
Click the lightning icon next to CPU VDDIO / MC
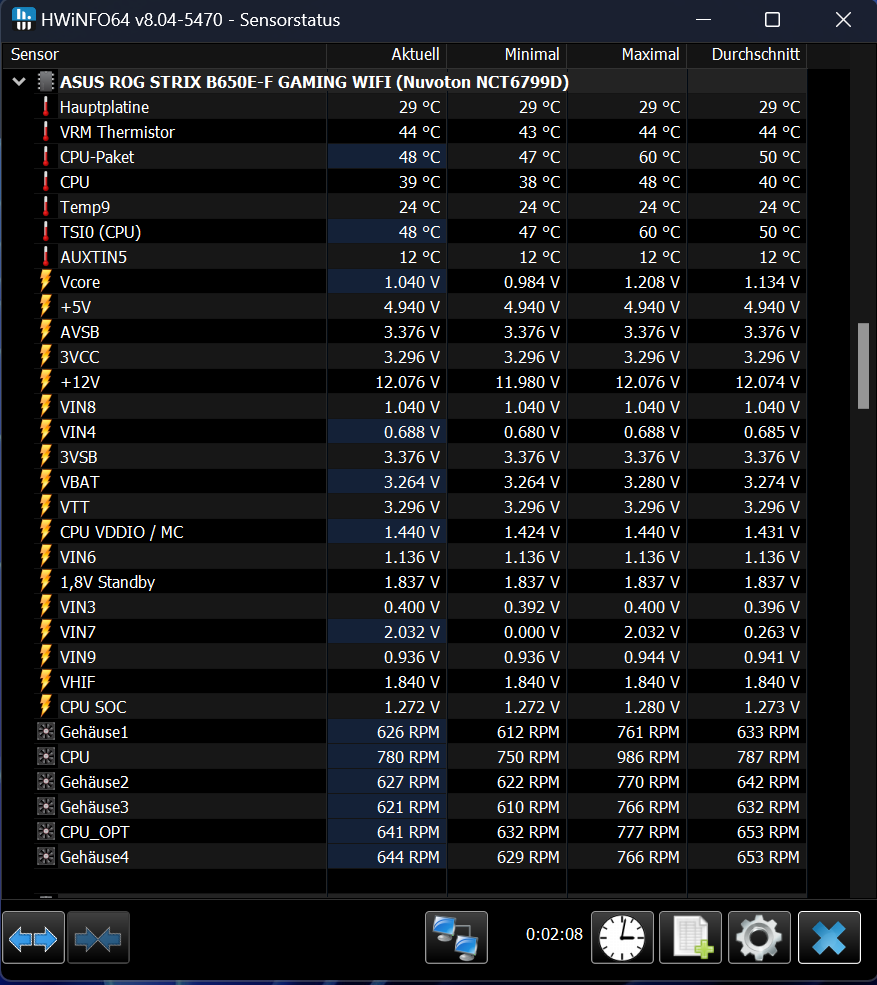pyautogui.click(x=46, y=531)
